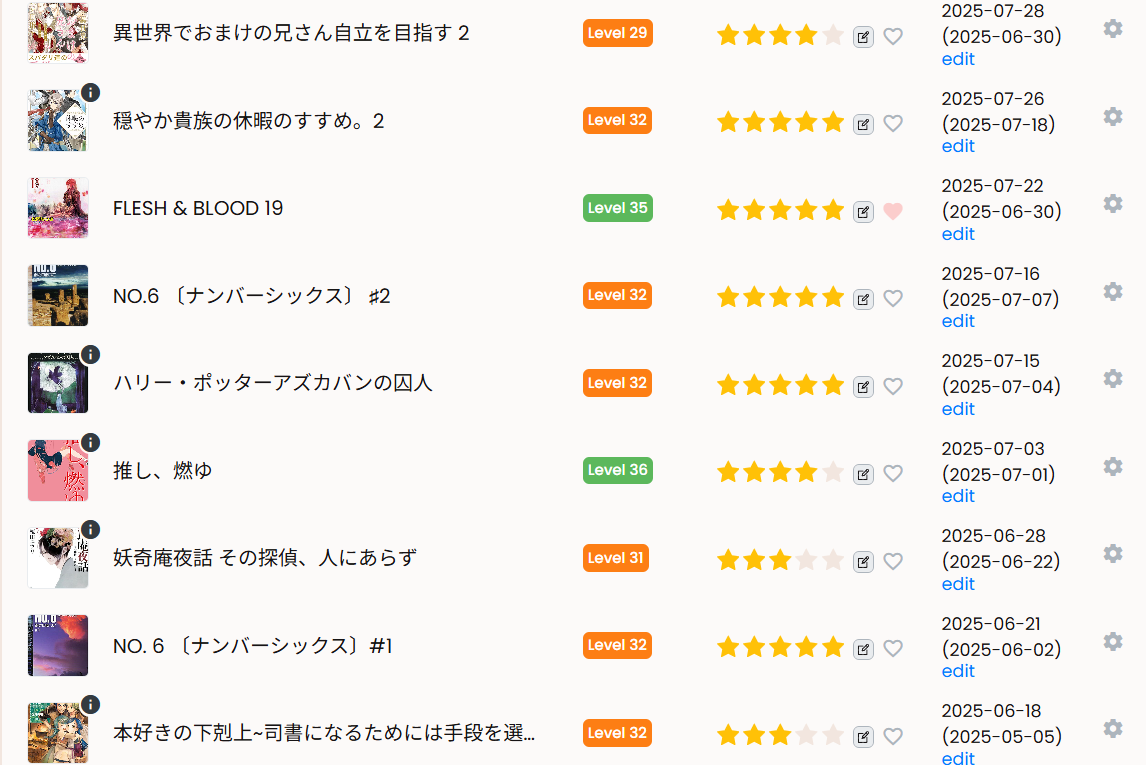Favorite 穏やか貴族の休暇のすすめ。2 with the heart
1146x765 pixels.
point(893,124)
